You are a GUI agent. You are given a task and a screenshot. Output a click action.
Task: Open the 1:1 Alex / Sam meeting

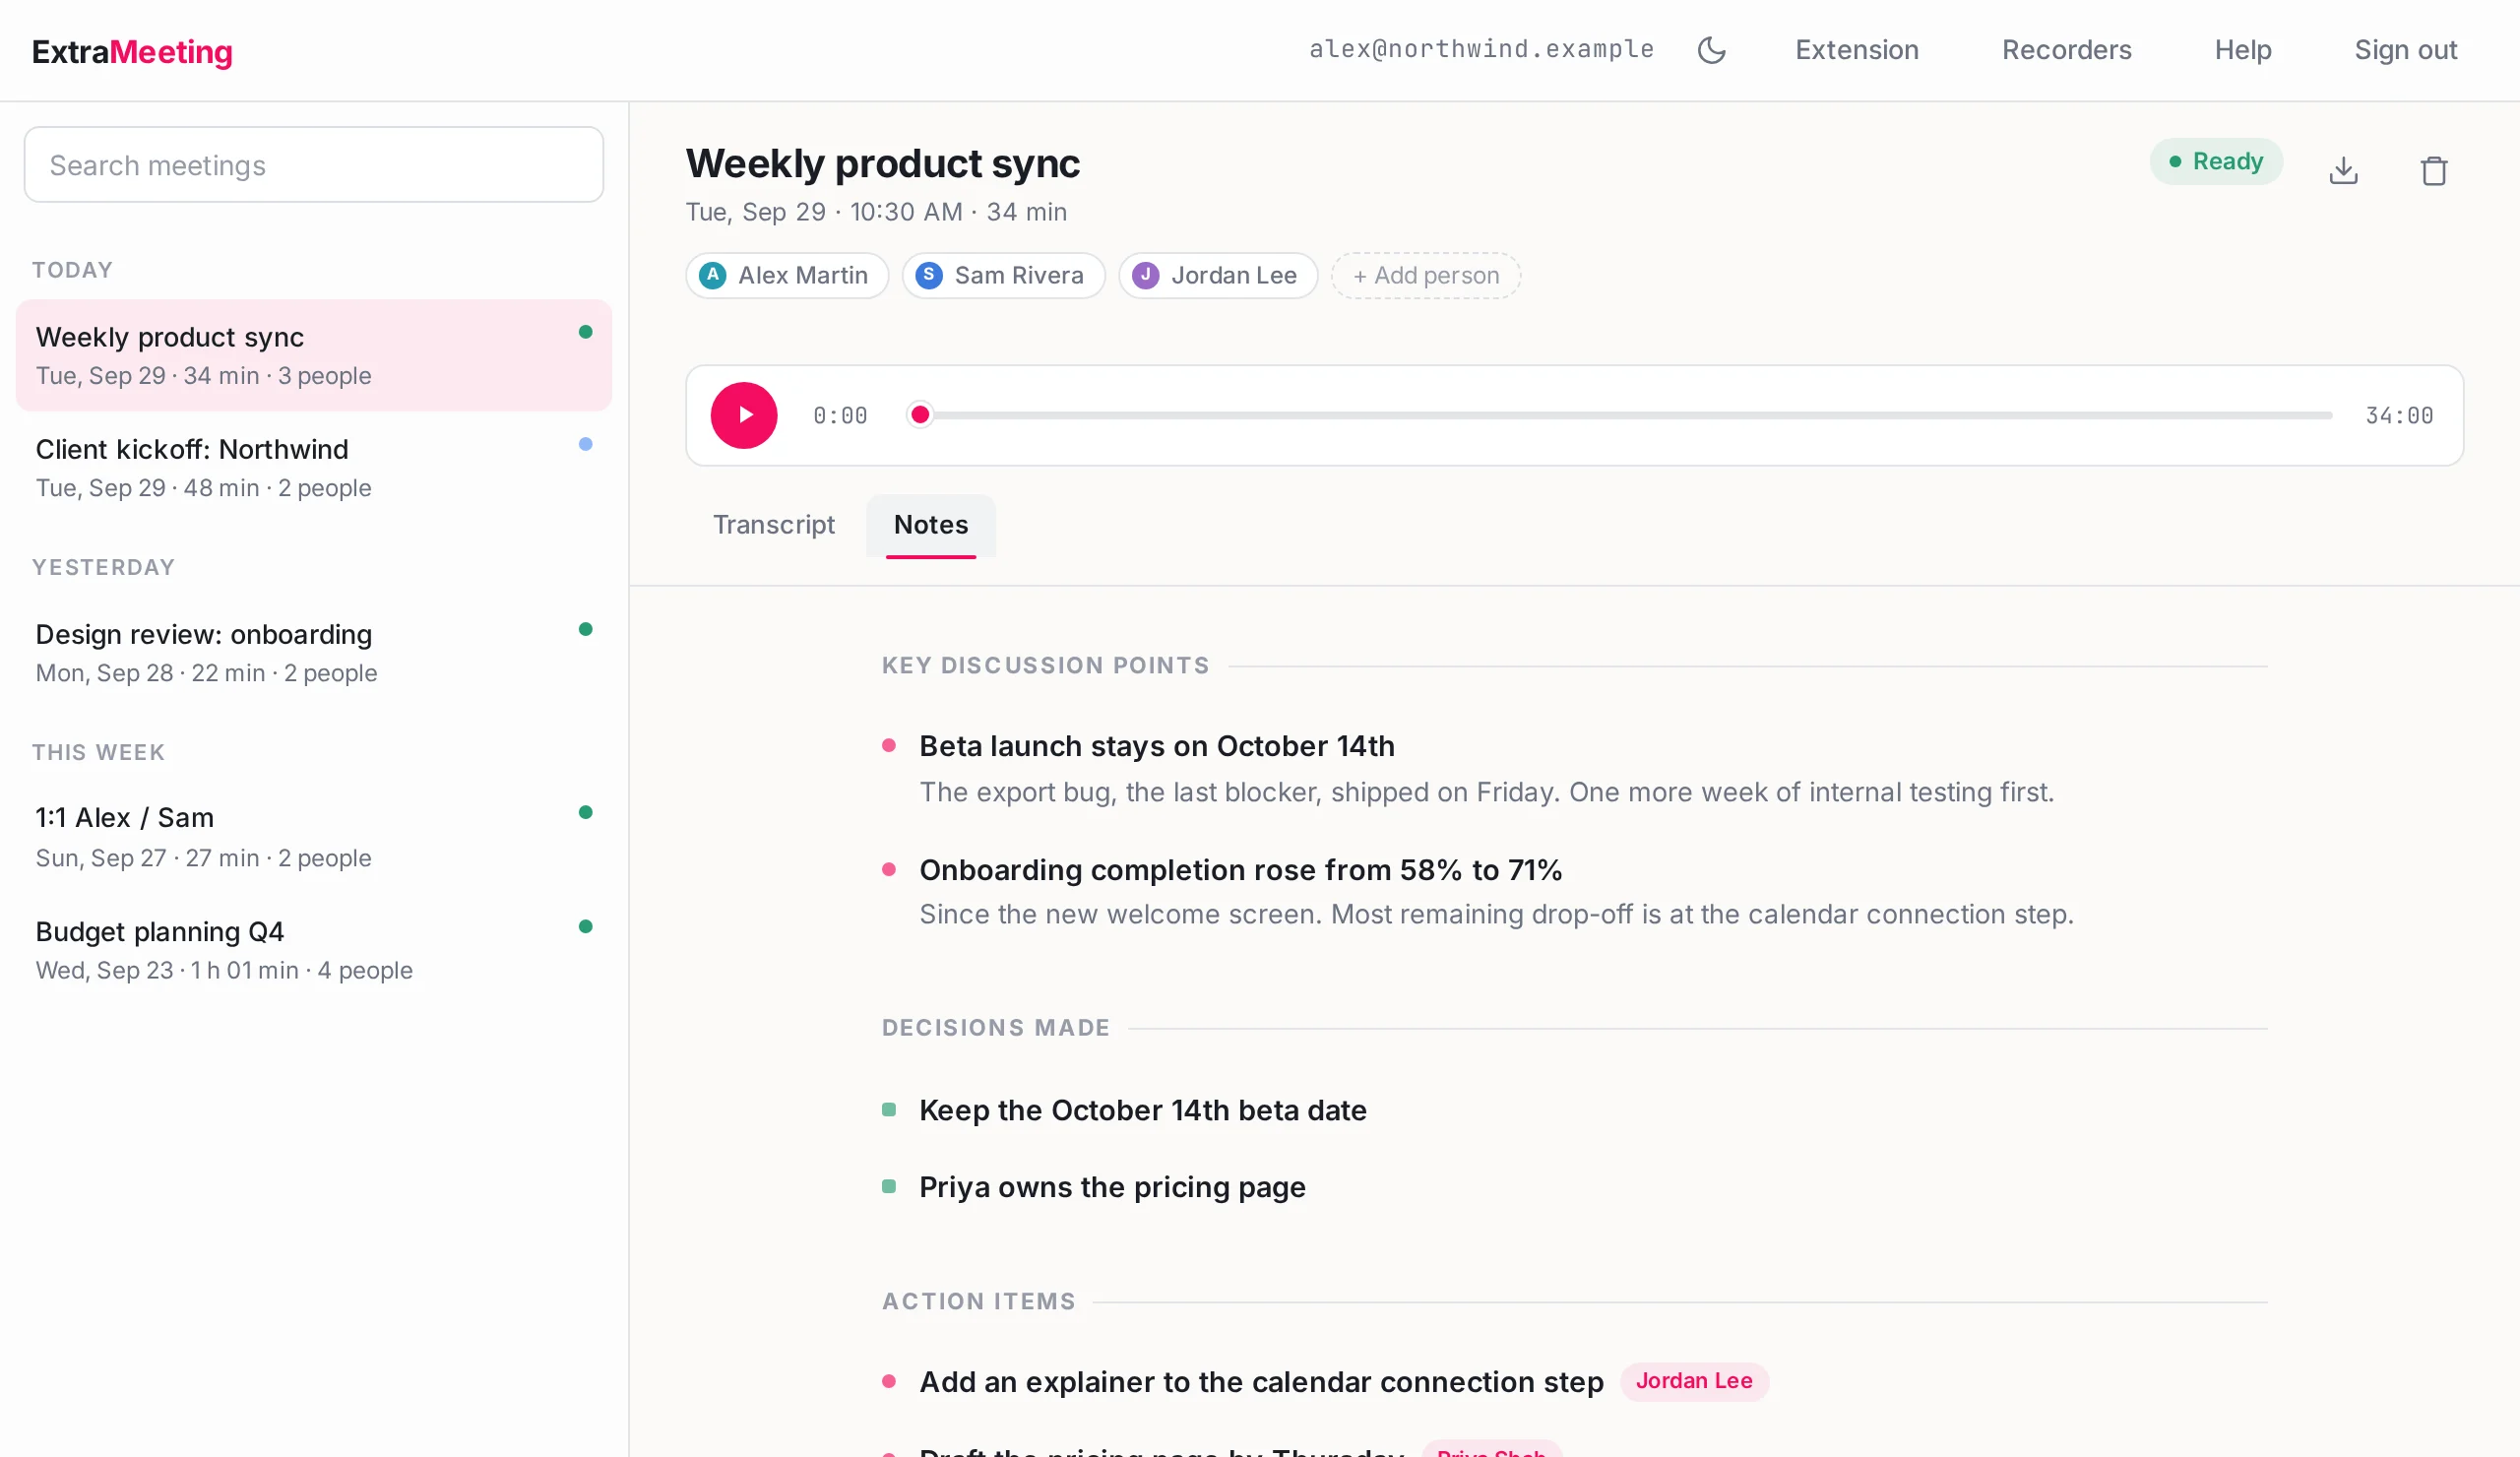[313, 836]
